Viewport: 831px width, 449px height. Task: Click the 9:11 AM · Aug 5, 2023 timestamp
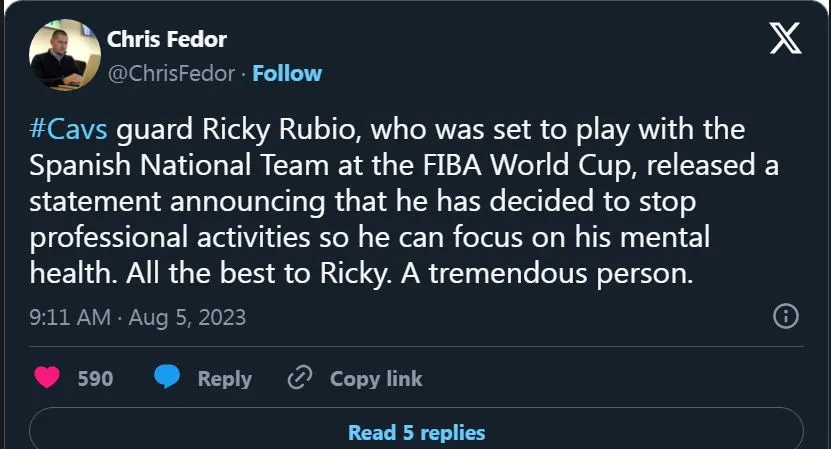138,318
